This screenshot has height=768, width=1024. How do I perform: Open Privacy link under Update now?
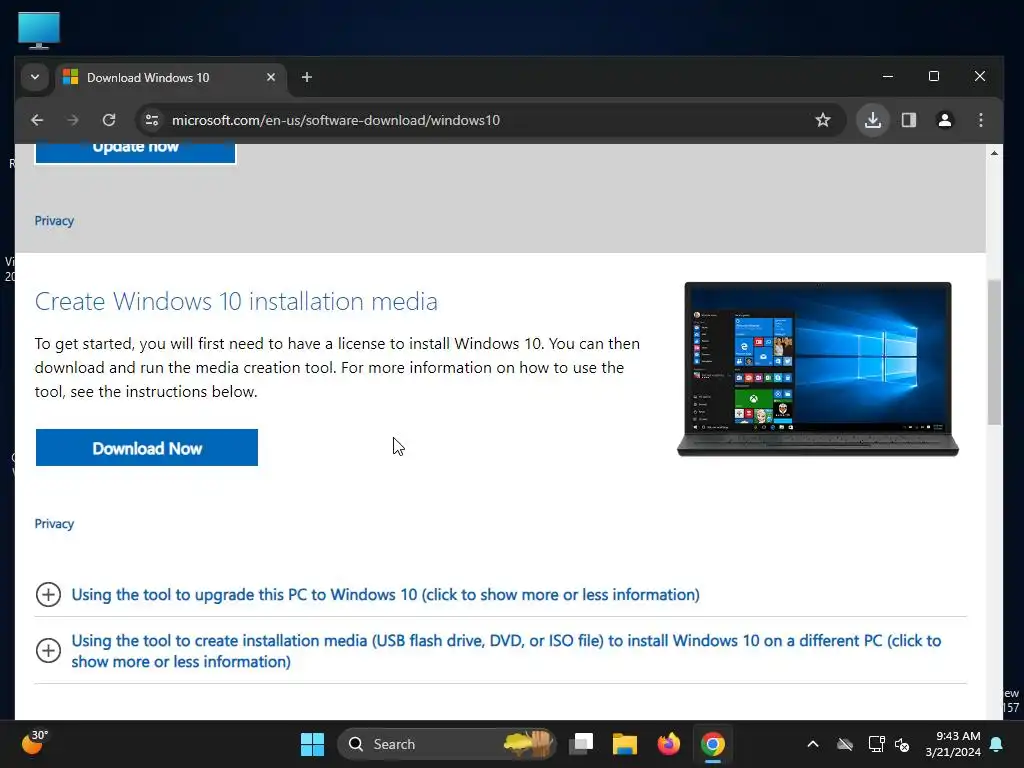point(54,221)
